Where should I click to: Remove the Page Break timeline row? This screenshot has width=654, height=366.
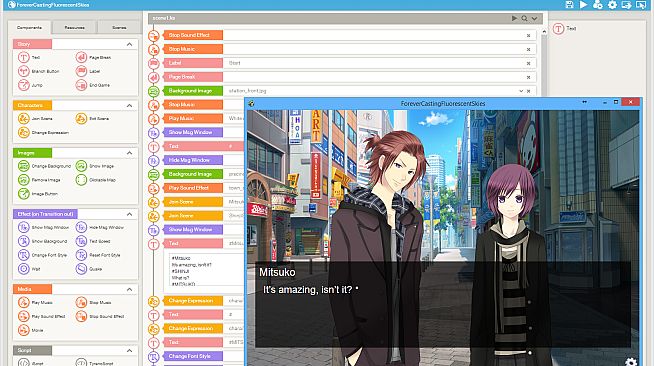pos(528,77)
